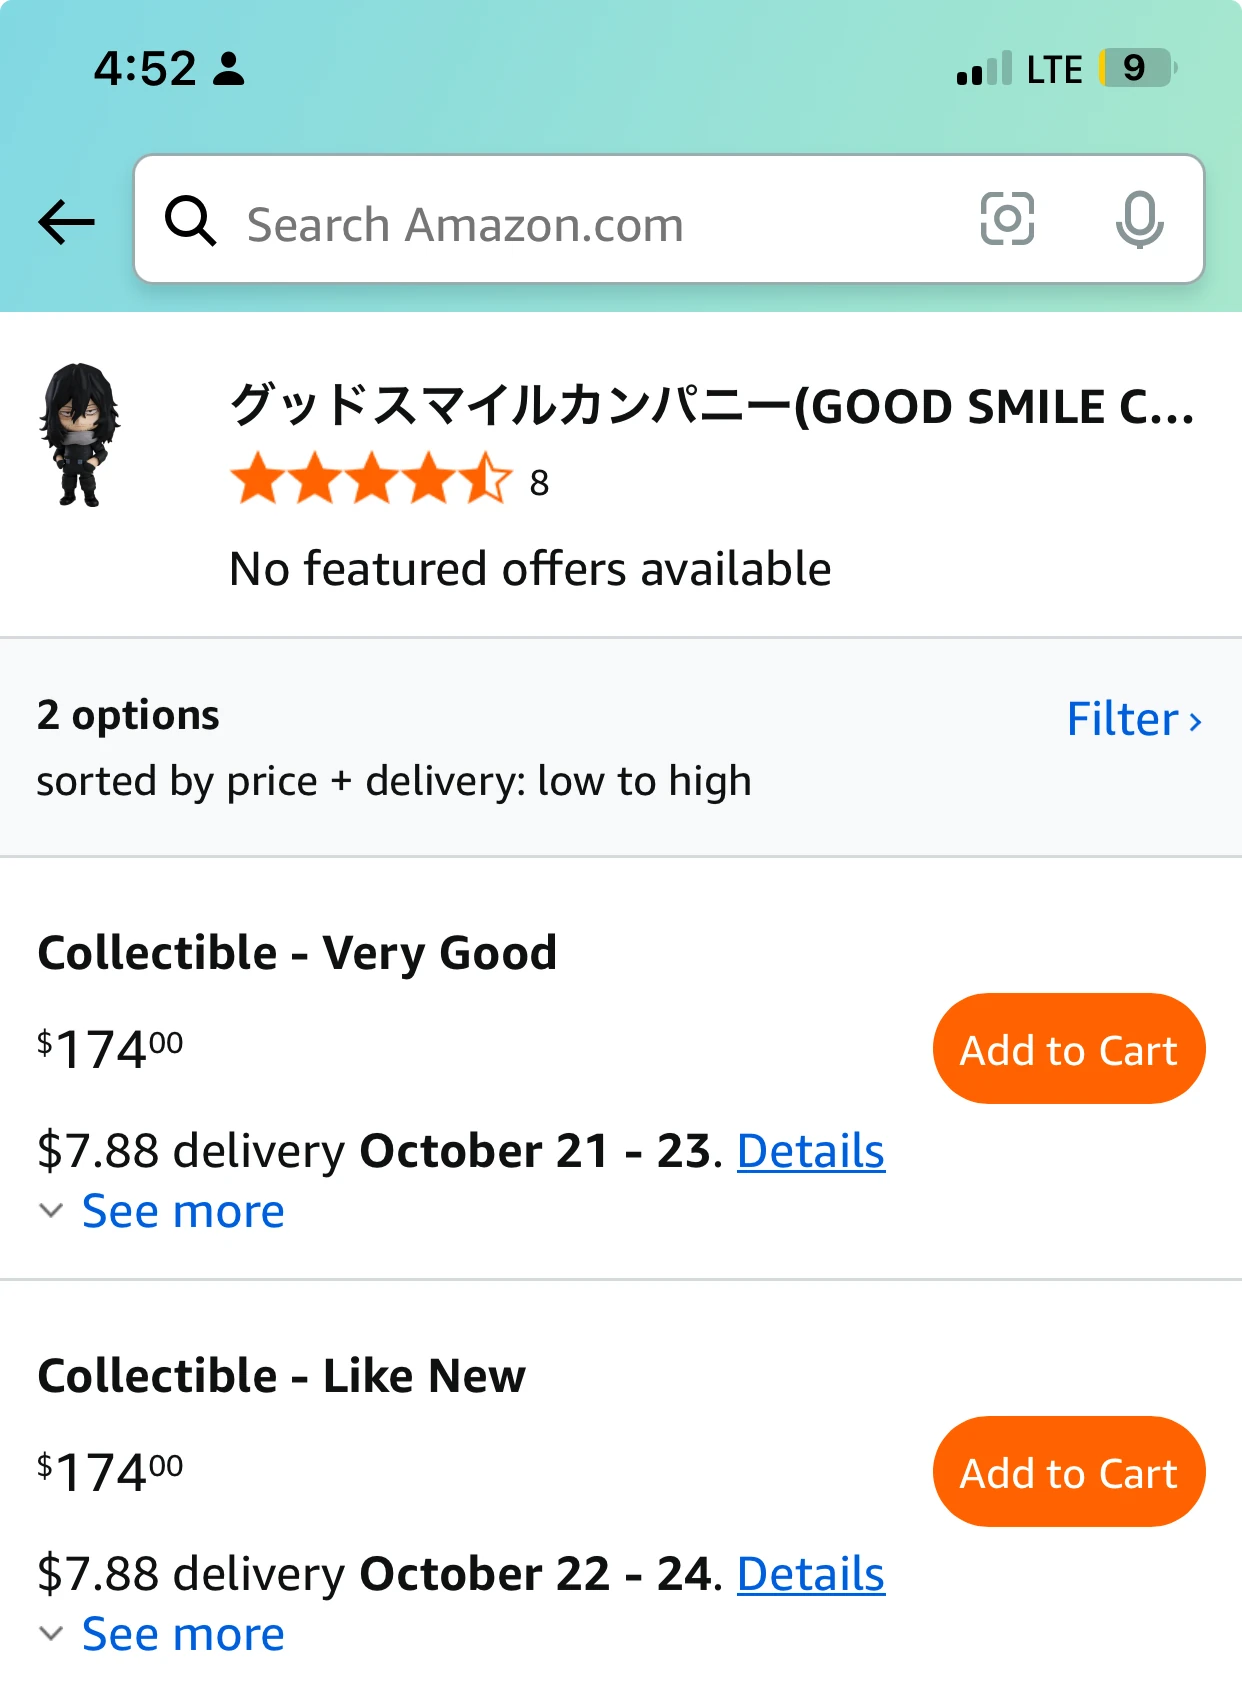
Task: Tap the microphone voice search icon
Action: [x=1139, y=219]
